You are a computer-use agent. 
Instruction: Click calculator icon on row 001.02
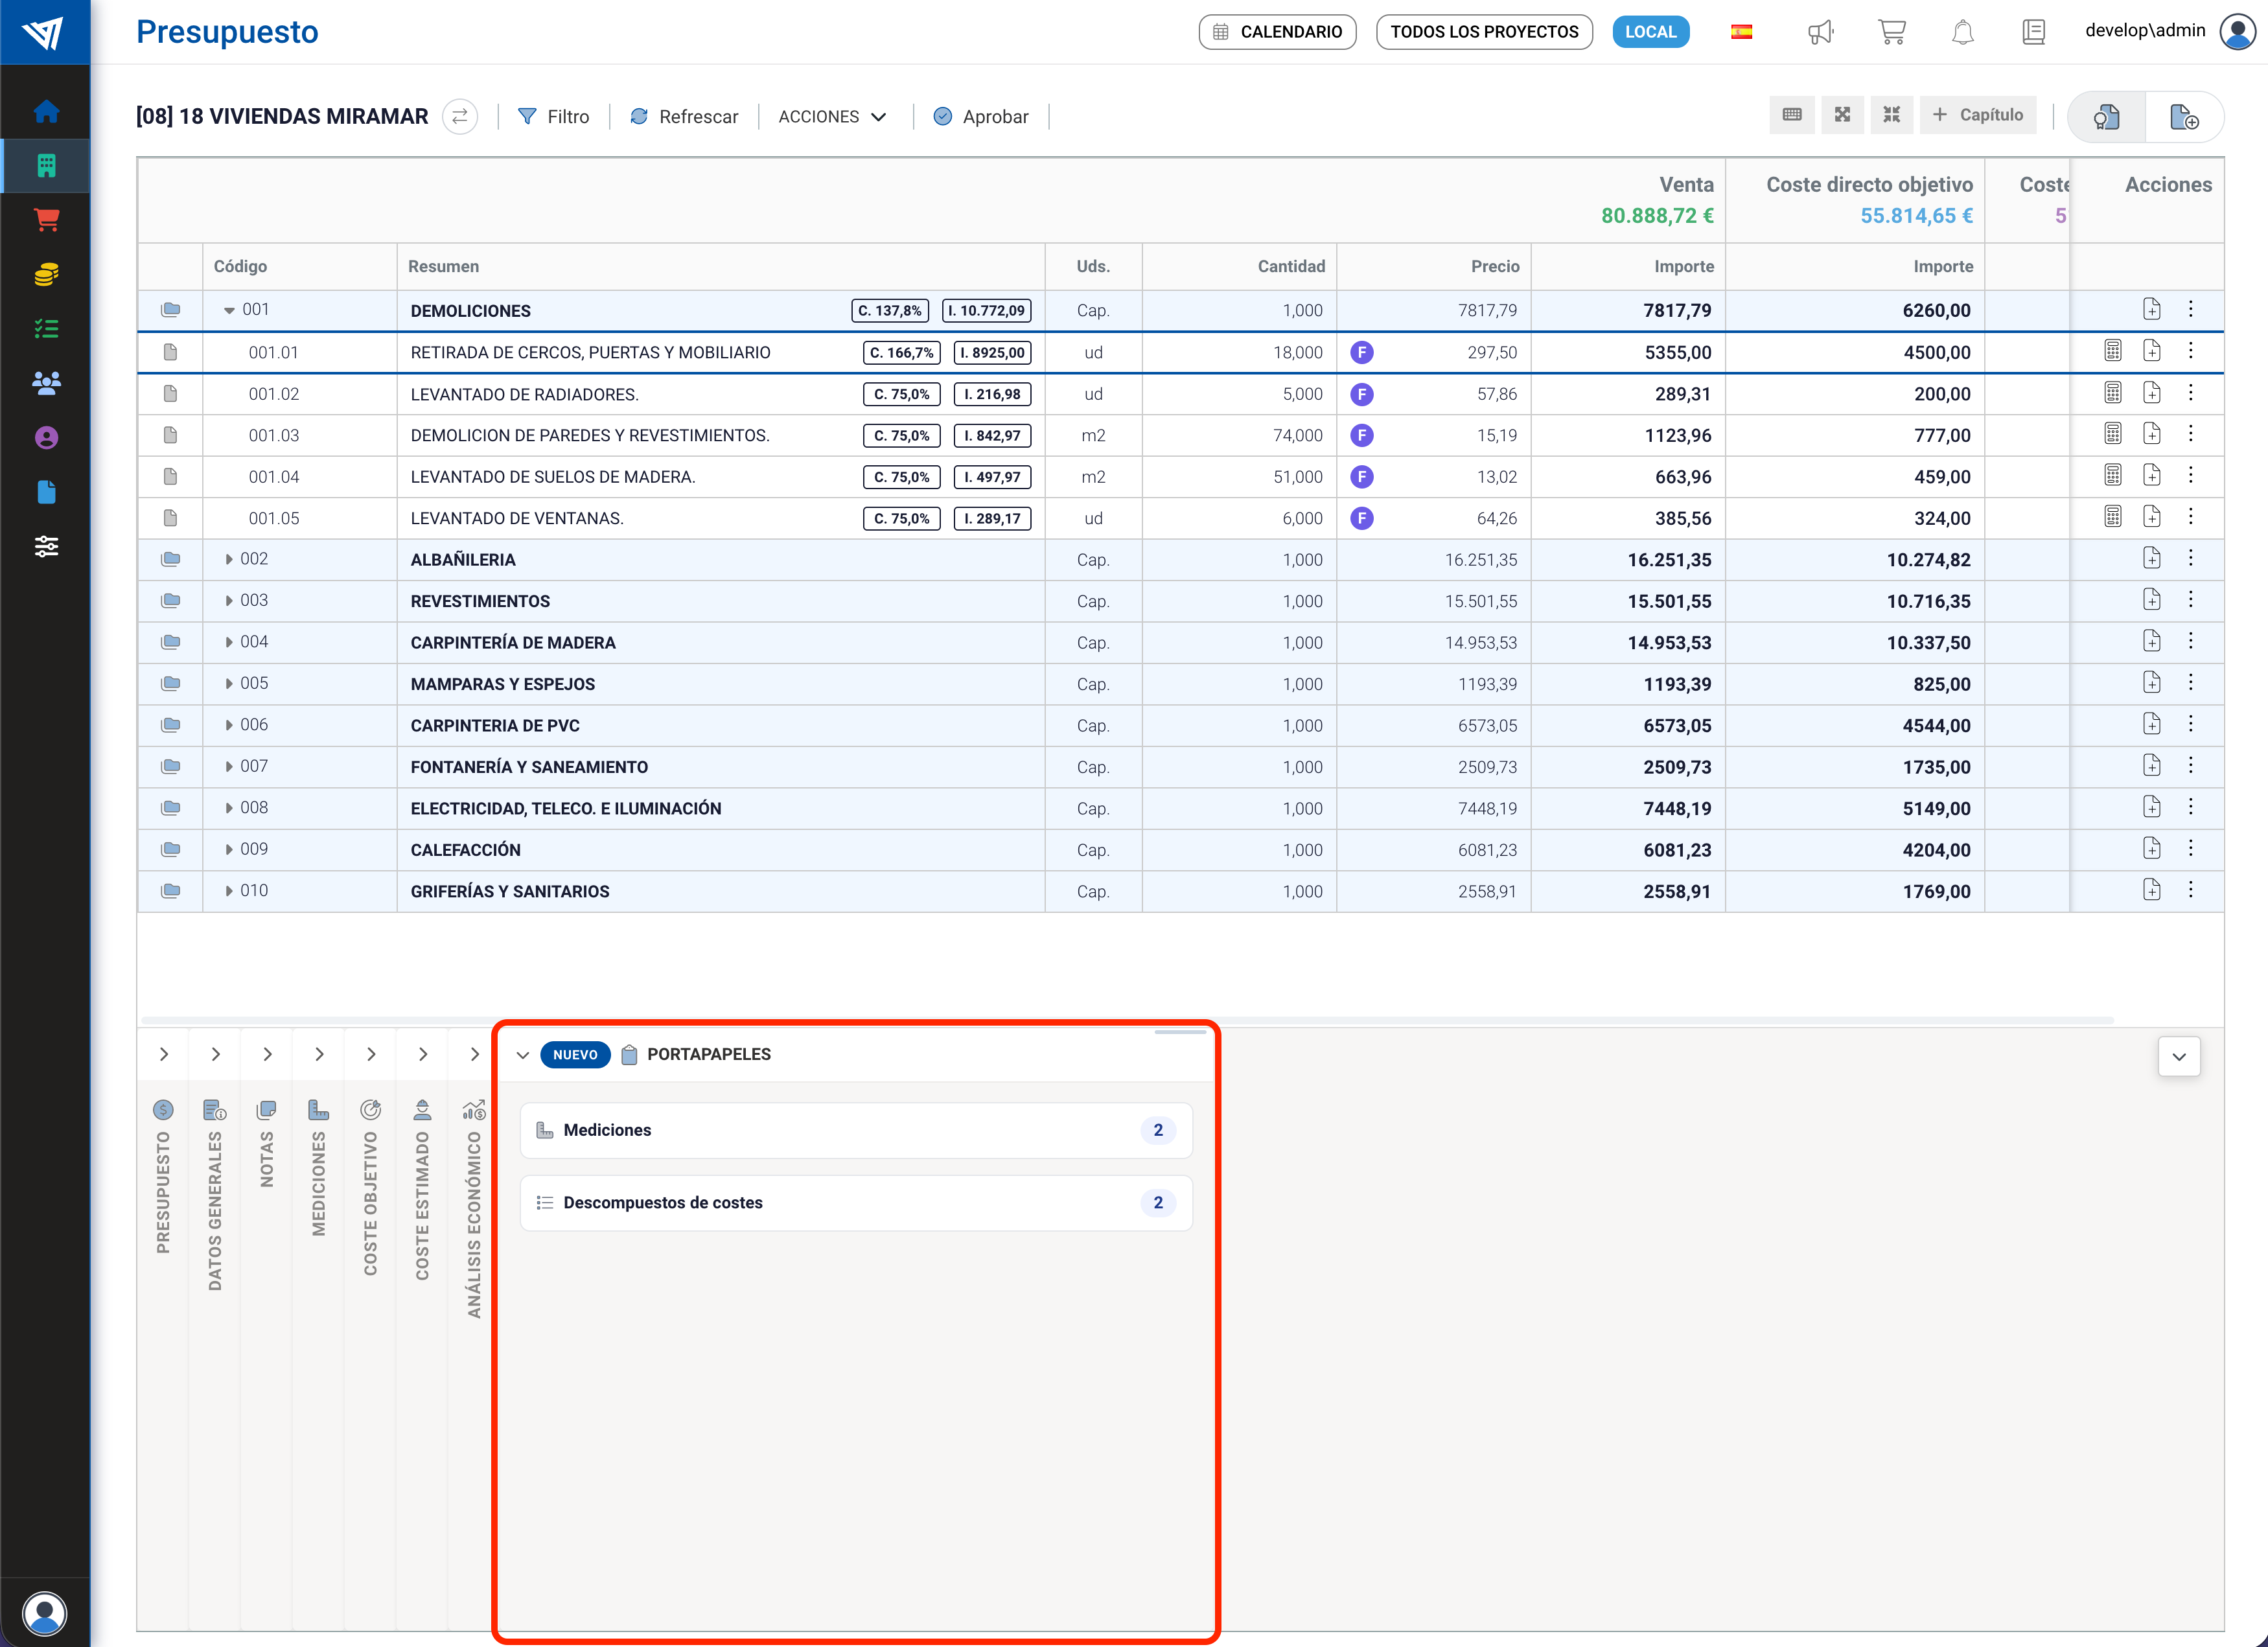(x=2112, y=393)
